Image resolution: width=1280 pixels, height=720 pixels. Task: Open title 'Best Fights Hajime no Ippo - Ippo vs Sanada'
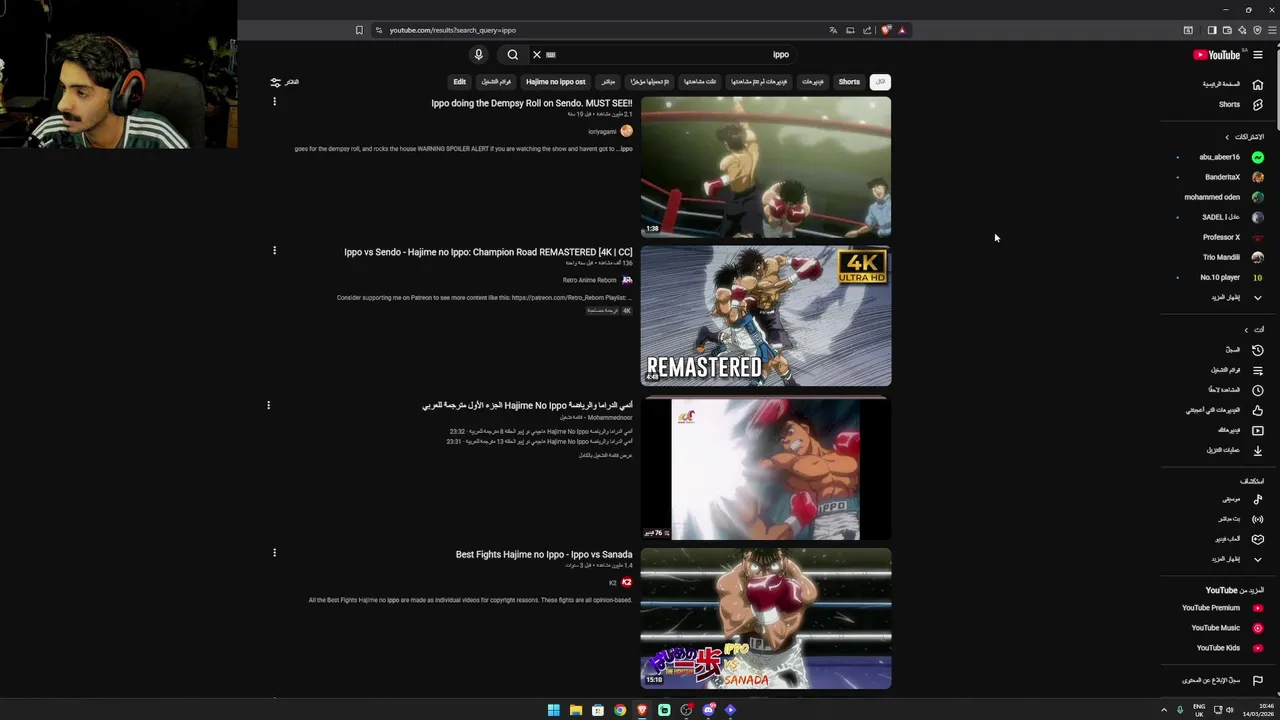coord(544,554)
